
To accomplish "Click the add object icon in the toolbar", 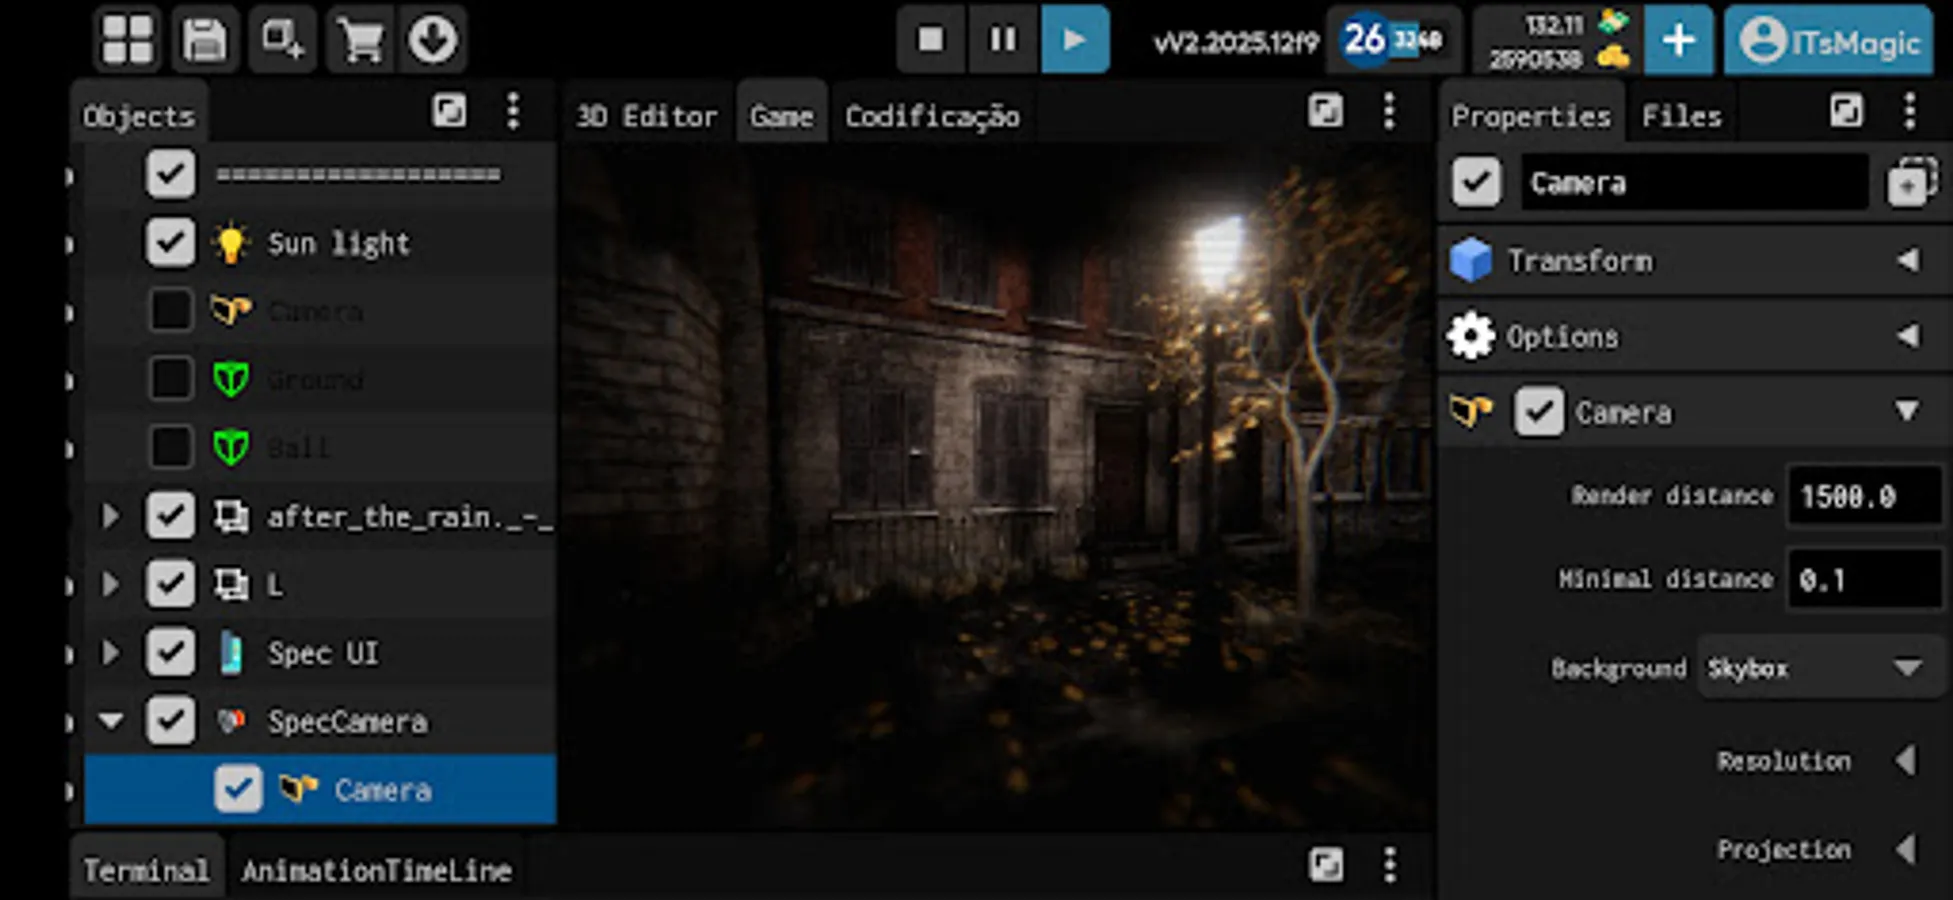I will (x=281, y=40).
